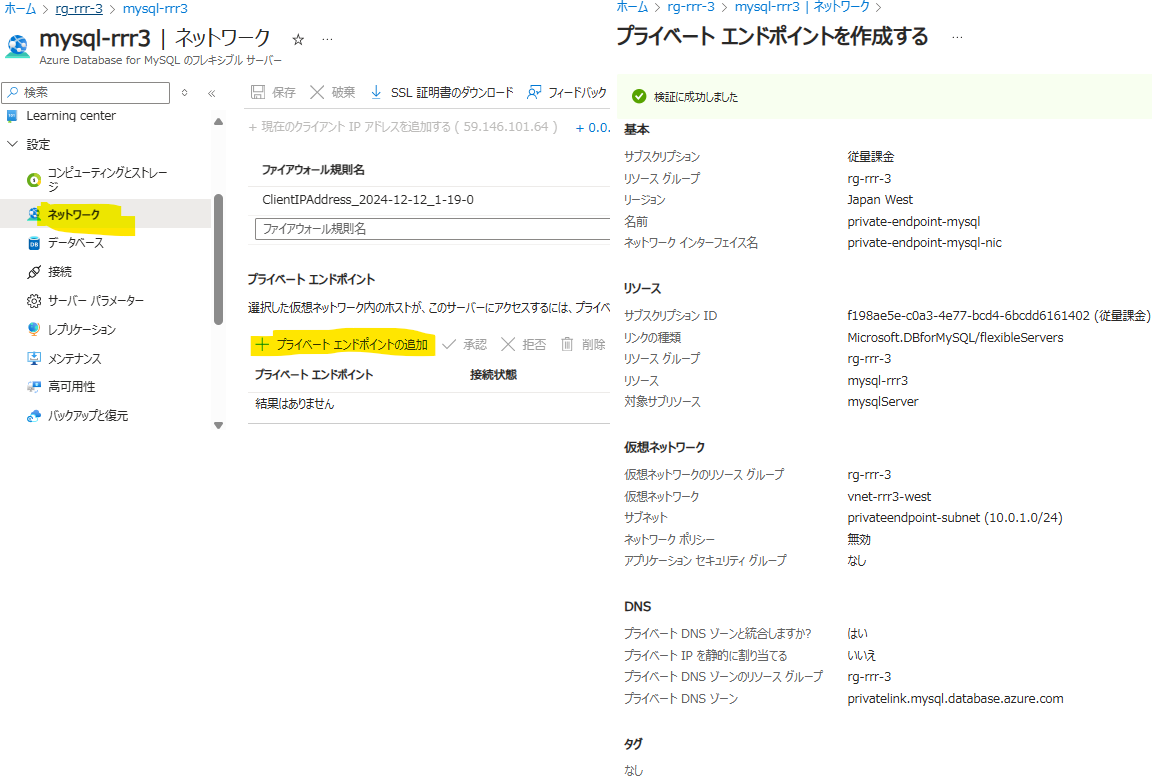The height and width of the screenshot is (780, 1155).
Task: Click sidebar scrollbar down arrow
Action: tap(218, 426)
